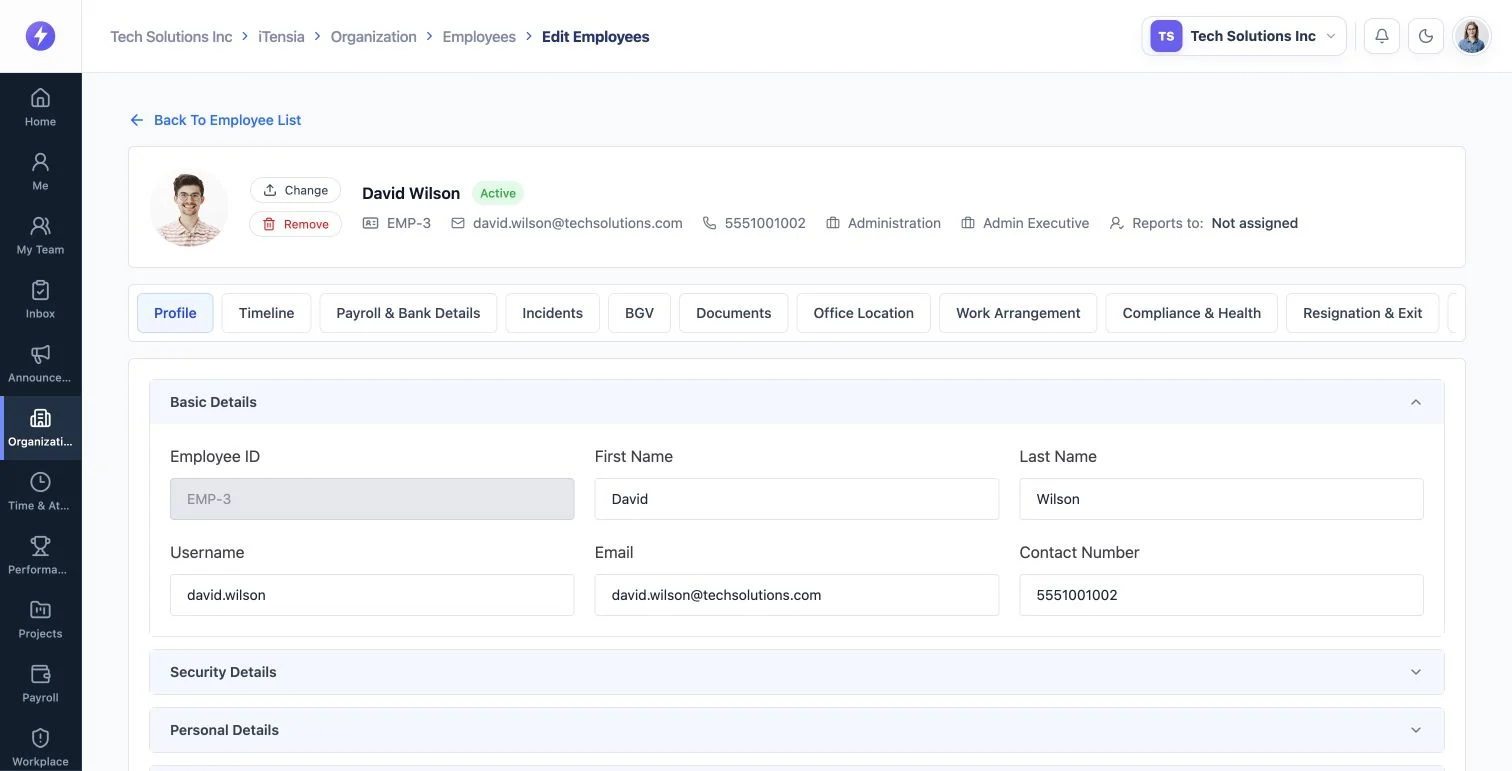The image size is (1512, 771).
Task: Switch to Resignation & Exit tab
Action: [1362, 313]
